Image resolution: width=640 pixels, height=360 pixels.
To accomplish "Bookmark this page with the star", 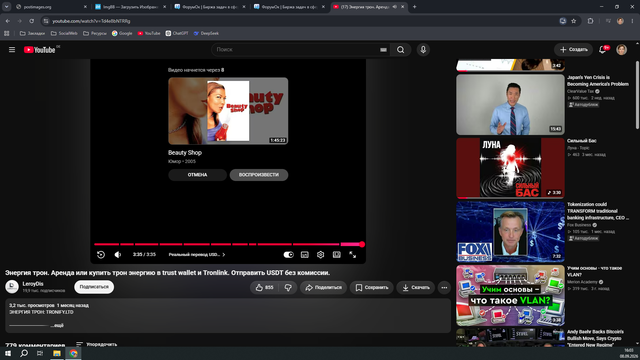I will (x=573, y=21).
